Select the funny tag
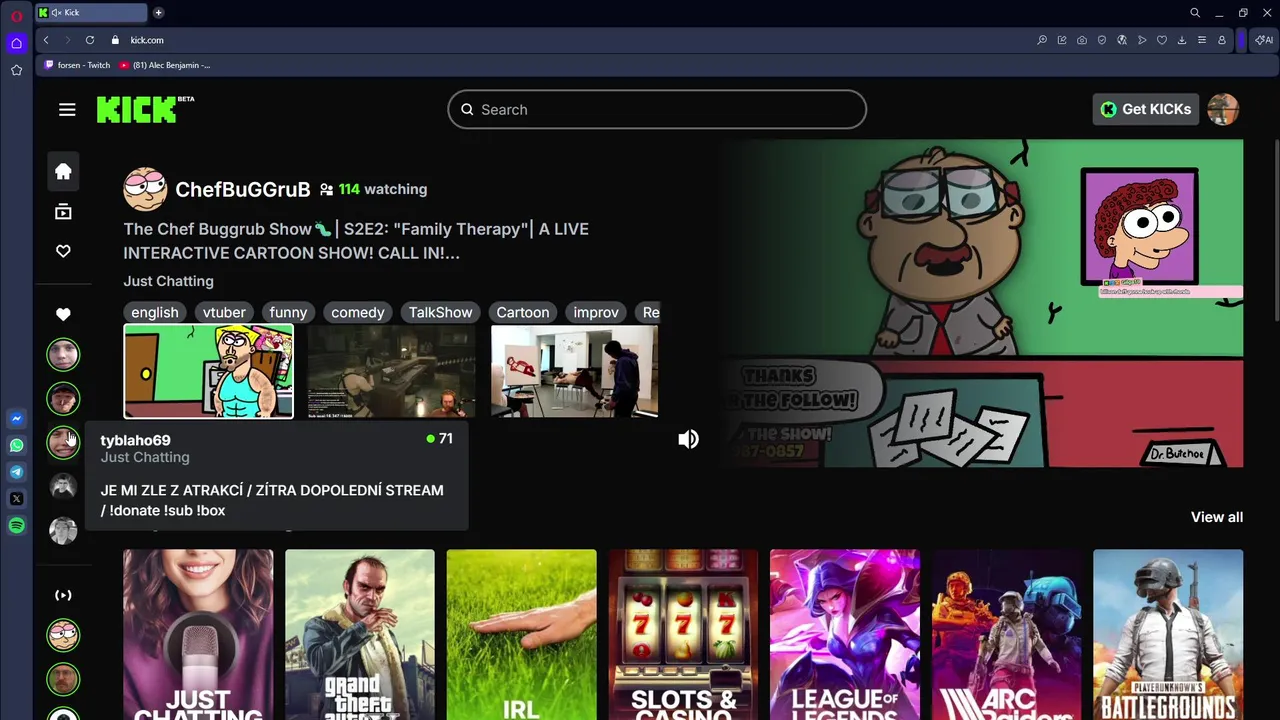Viewport: 1280px width, 720px height. 288,312
